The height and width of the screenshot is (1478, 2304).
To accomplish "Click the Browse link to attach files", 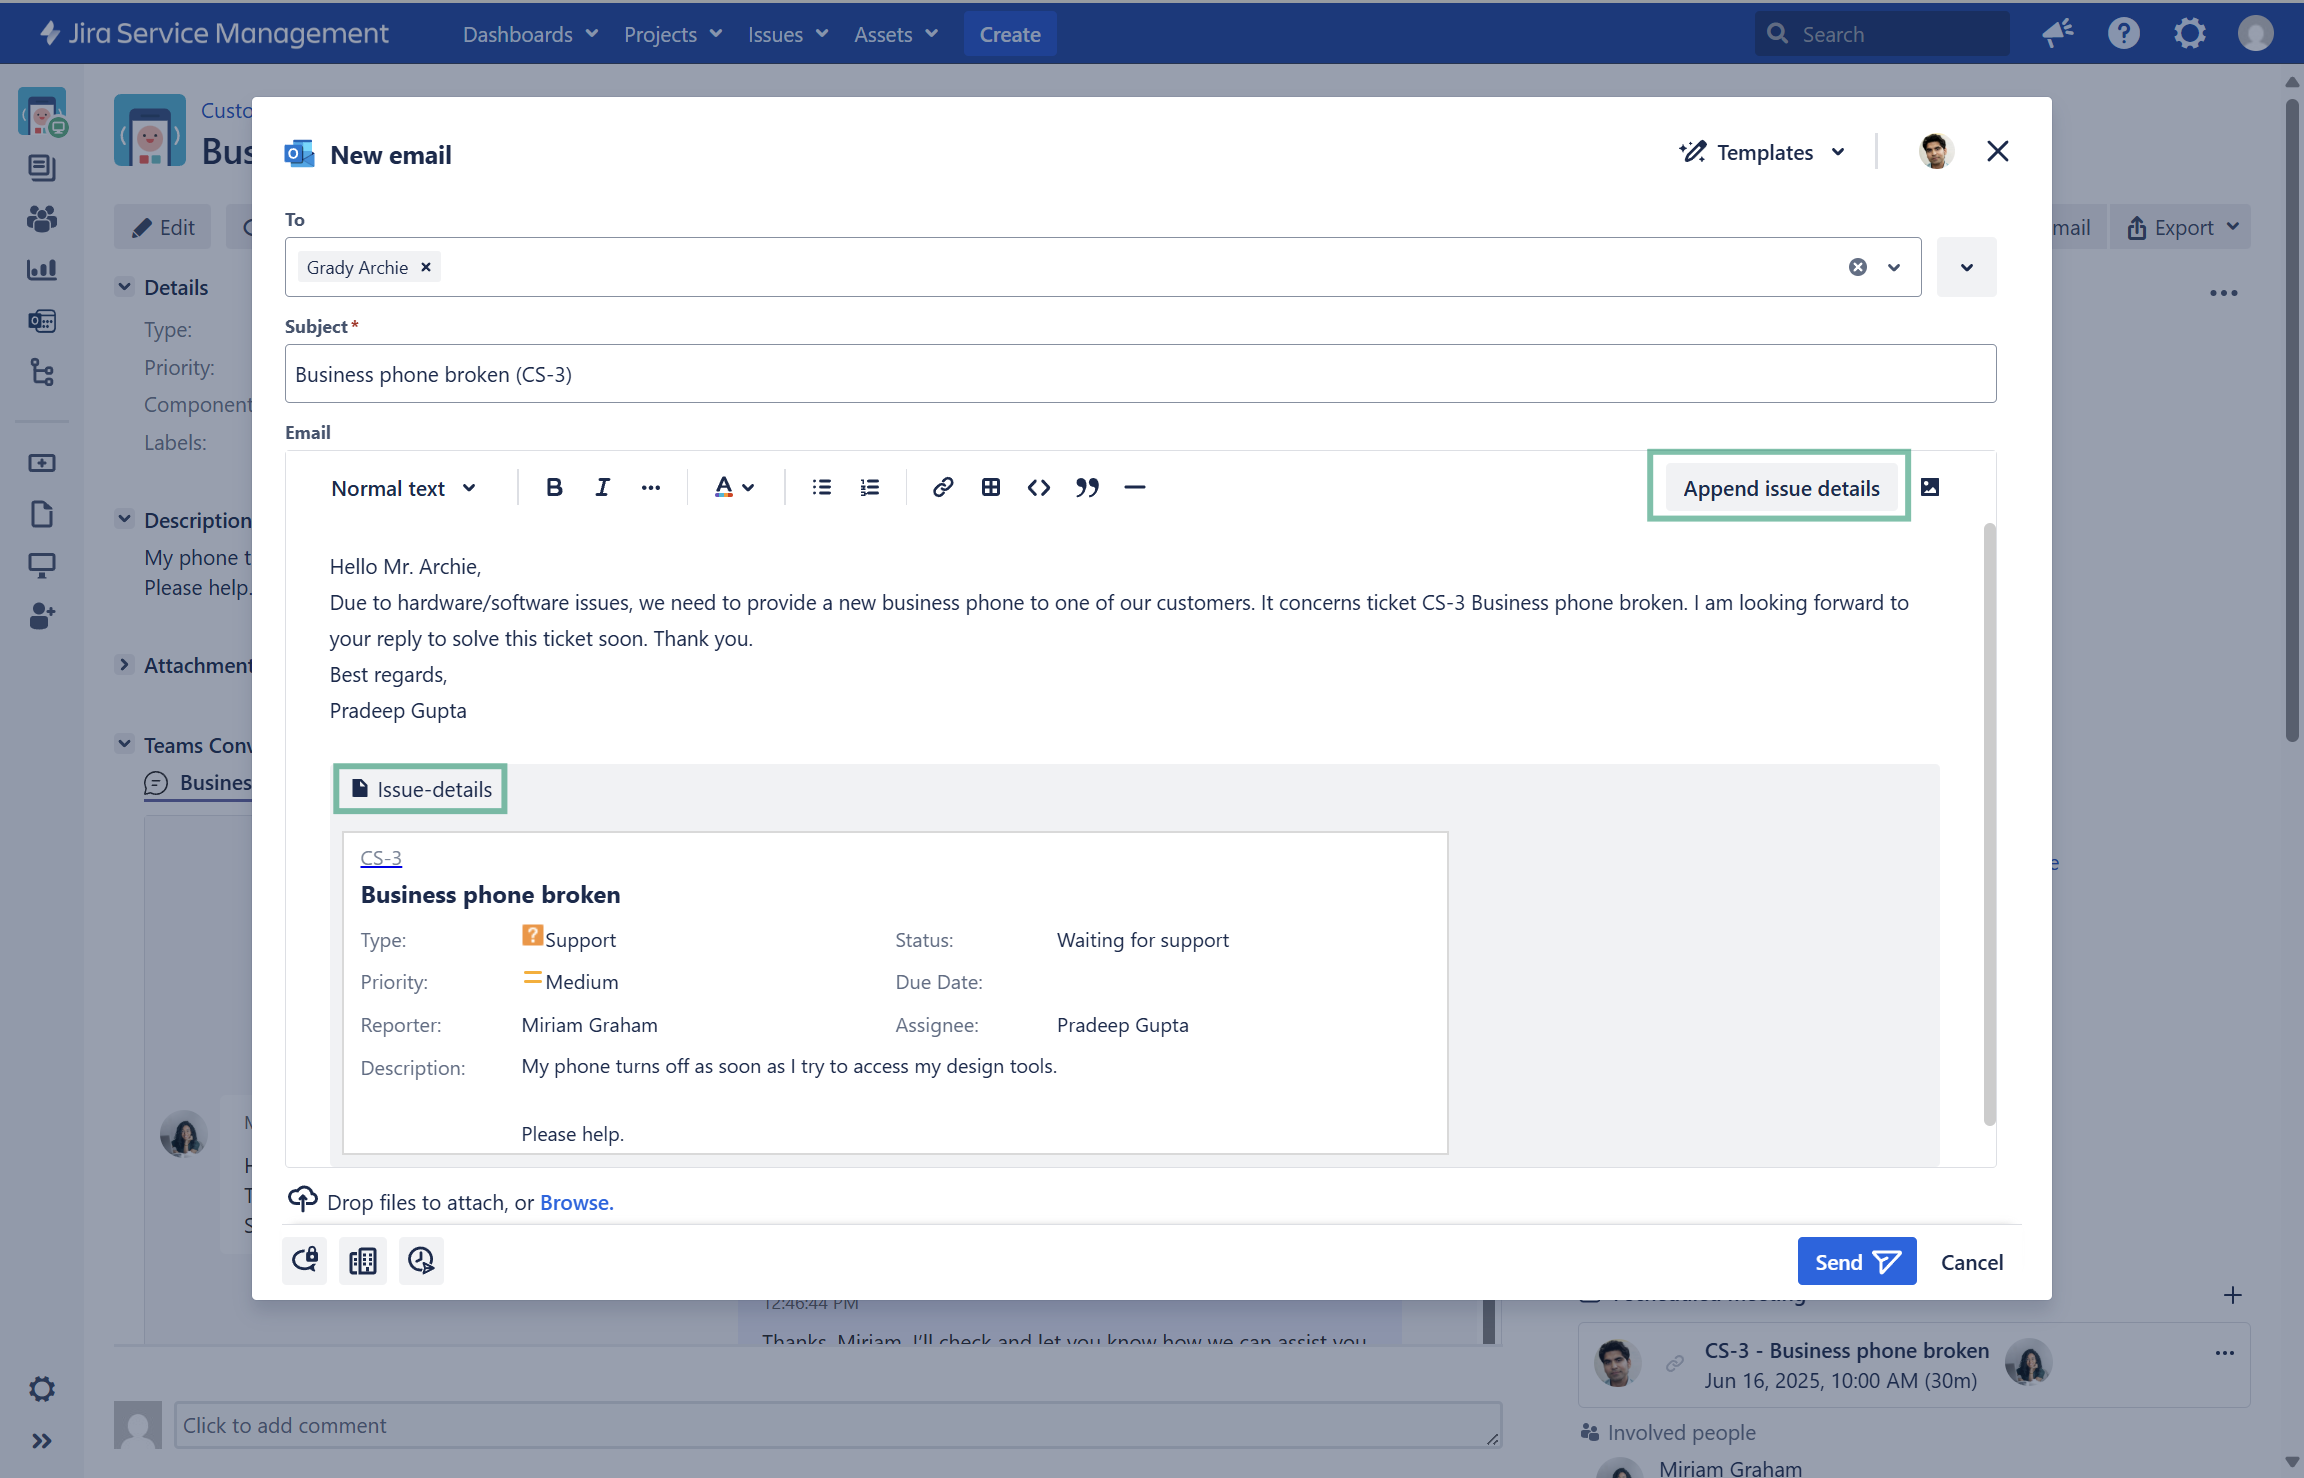I will click(576, 1202).
